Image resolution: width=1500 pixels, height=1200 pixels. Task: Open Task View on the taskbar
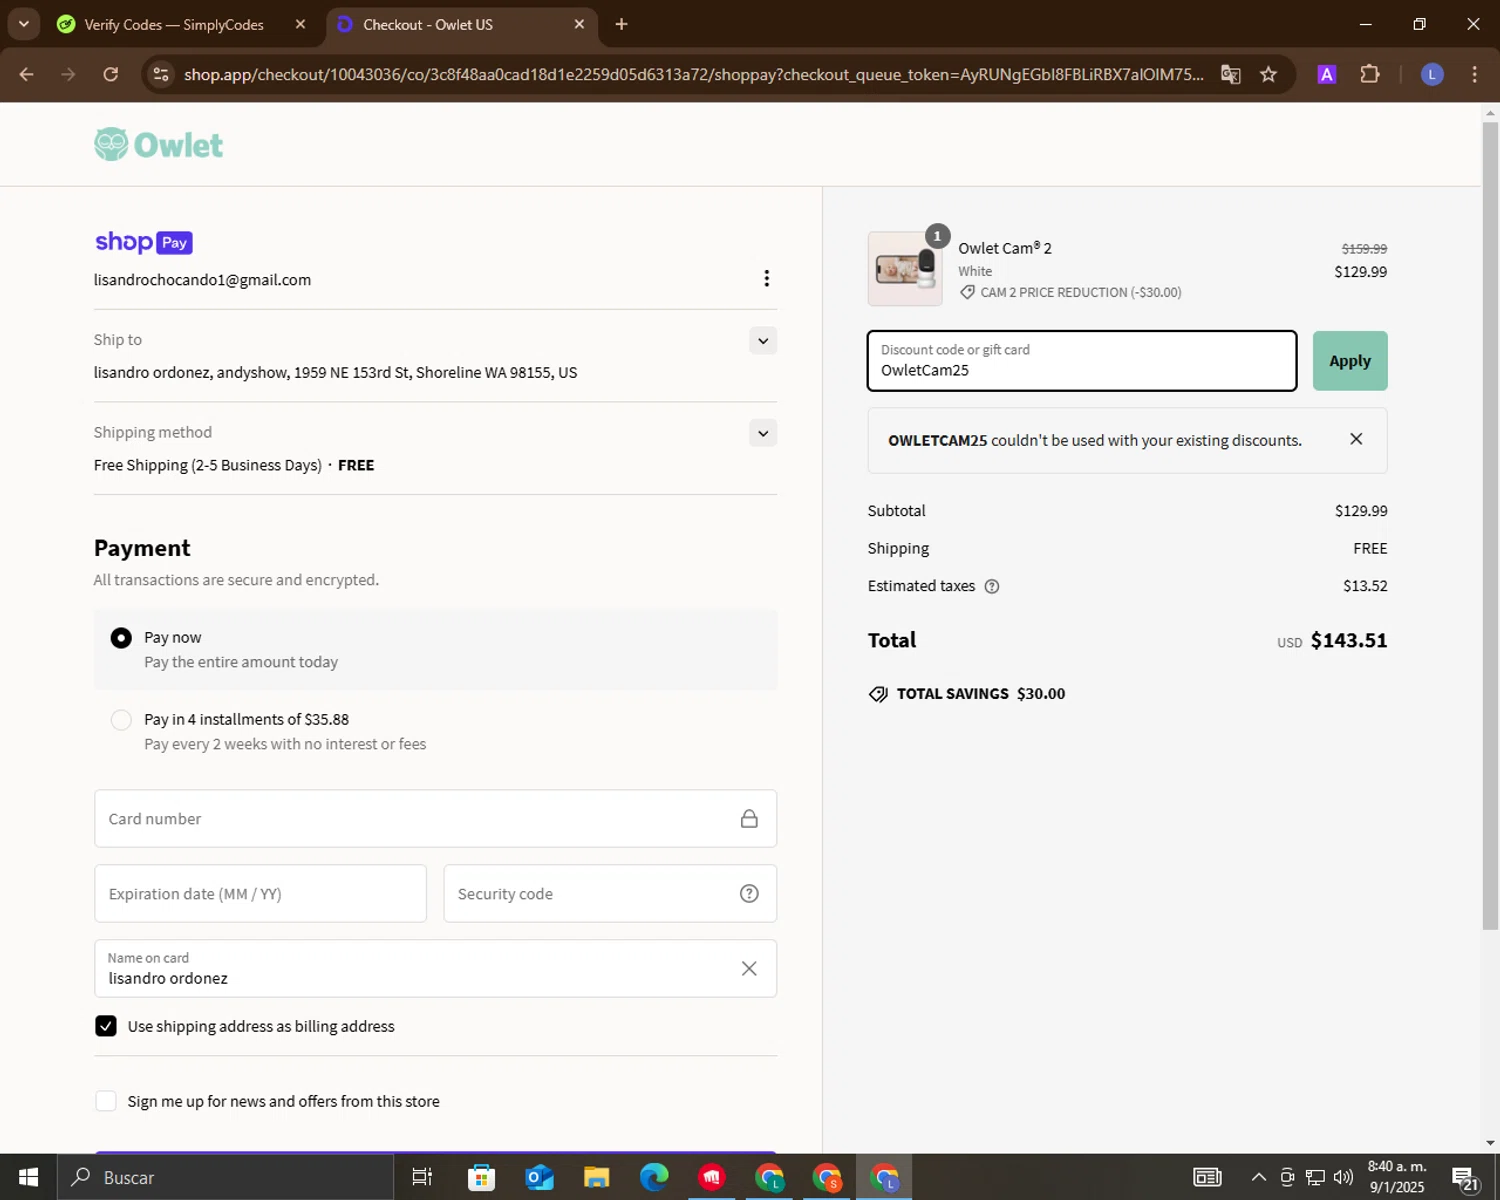coord(422,1177)
